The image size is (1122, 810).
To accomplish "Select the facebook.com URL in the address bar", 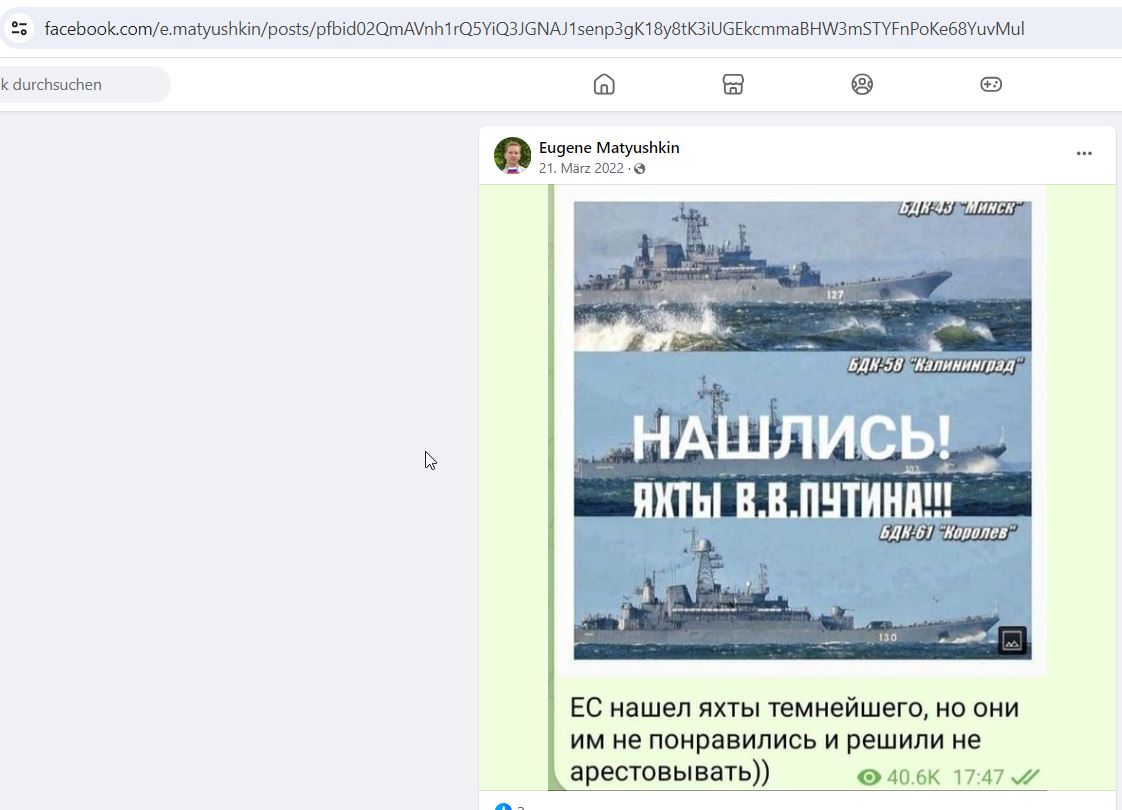I will point(534,29).
